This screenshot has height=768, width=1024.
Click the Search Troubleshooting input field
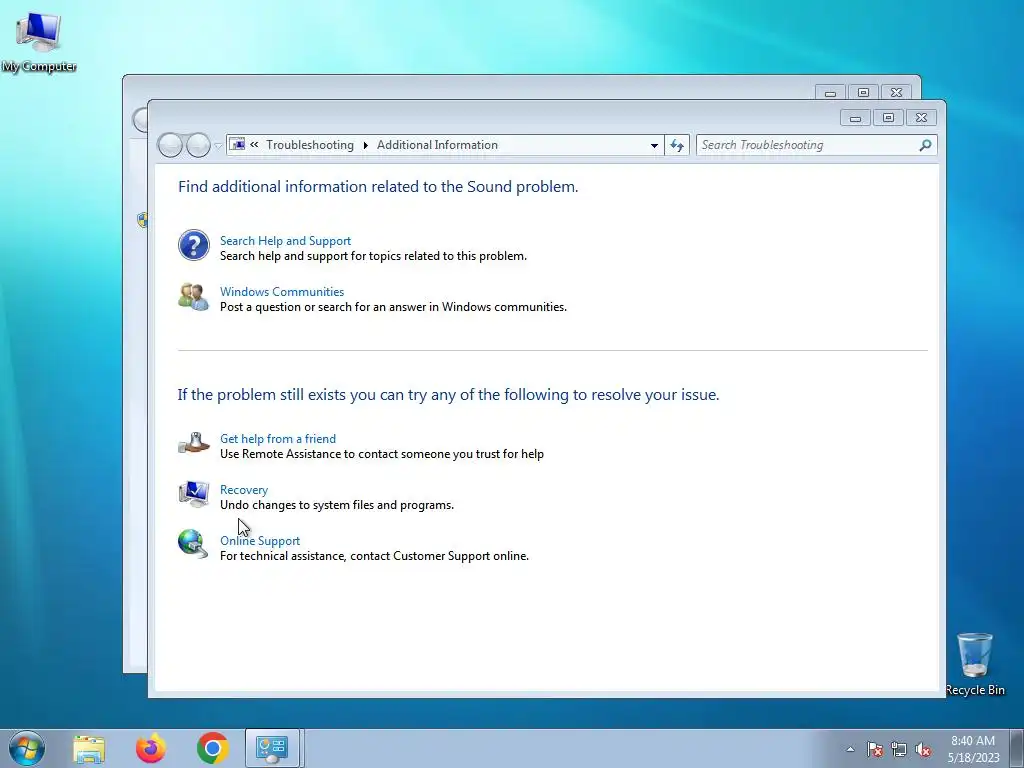click(807, 145)
